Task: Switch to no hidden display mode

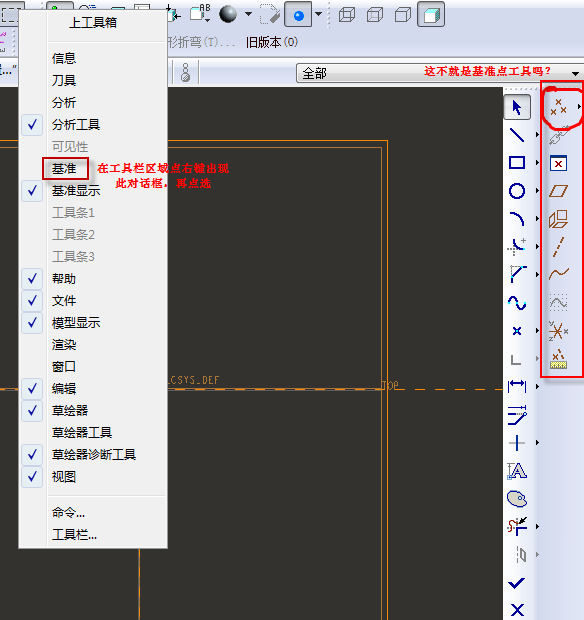Action: (403, 15)
